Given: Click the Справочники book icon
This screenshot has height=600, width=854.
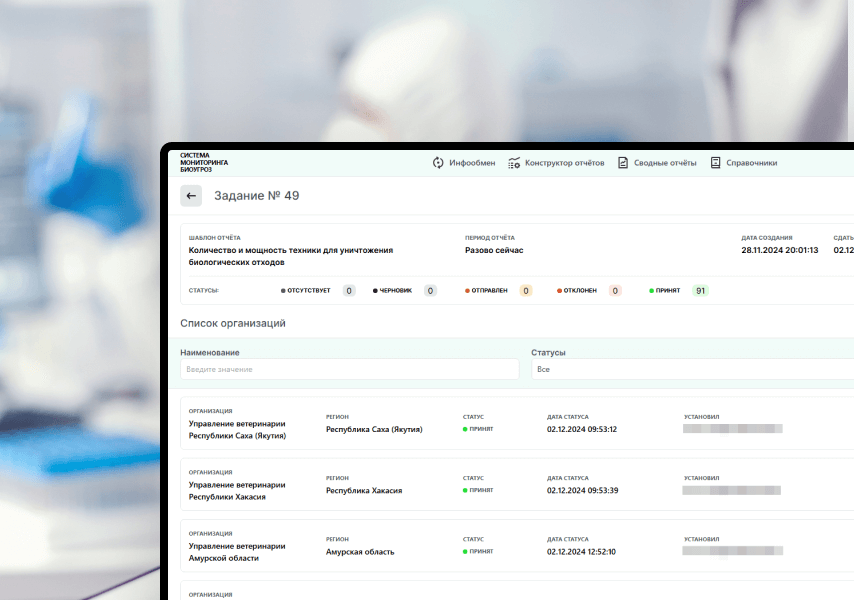Looking at the screenshot, I should coord(716,163).
